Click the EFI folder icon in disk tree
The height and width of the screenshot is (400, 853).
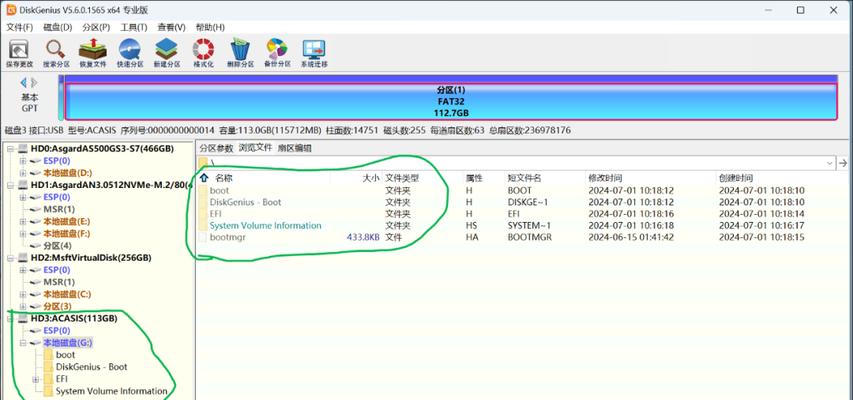coord(48,379)
